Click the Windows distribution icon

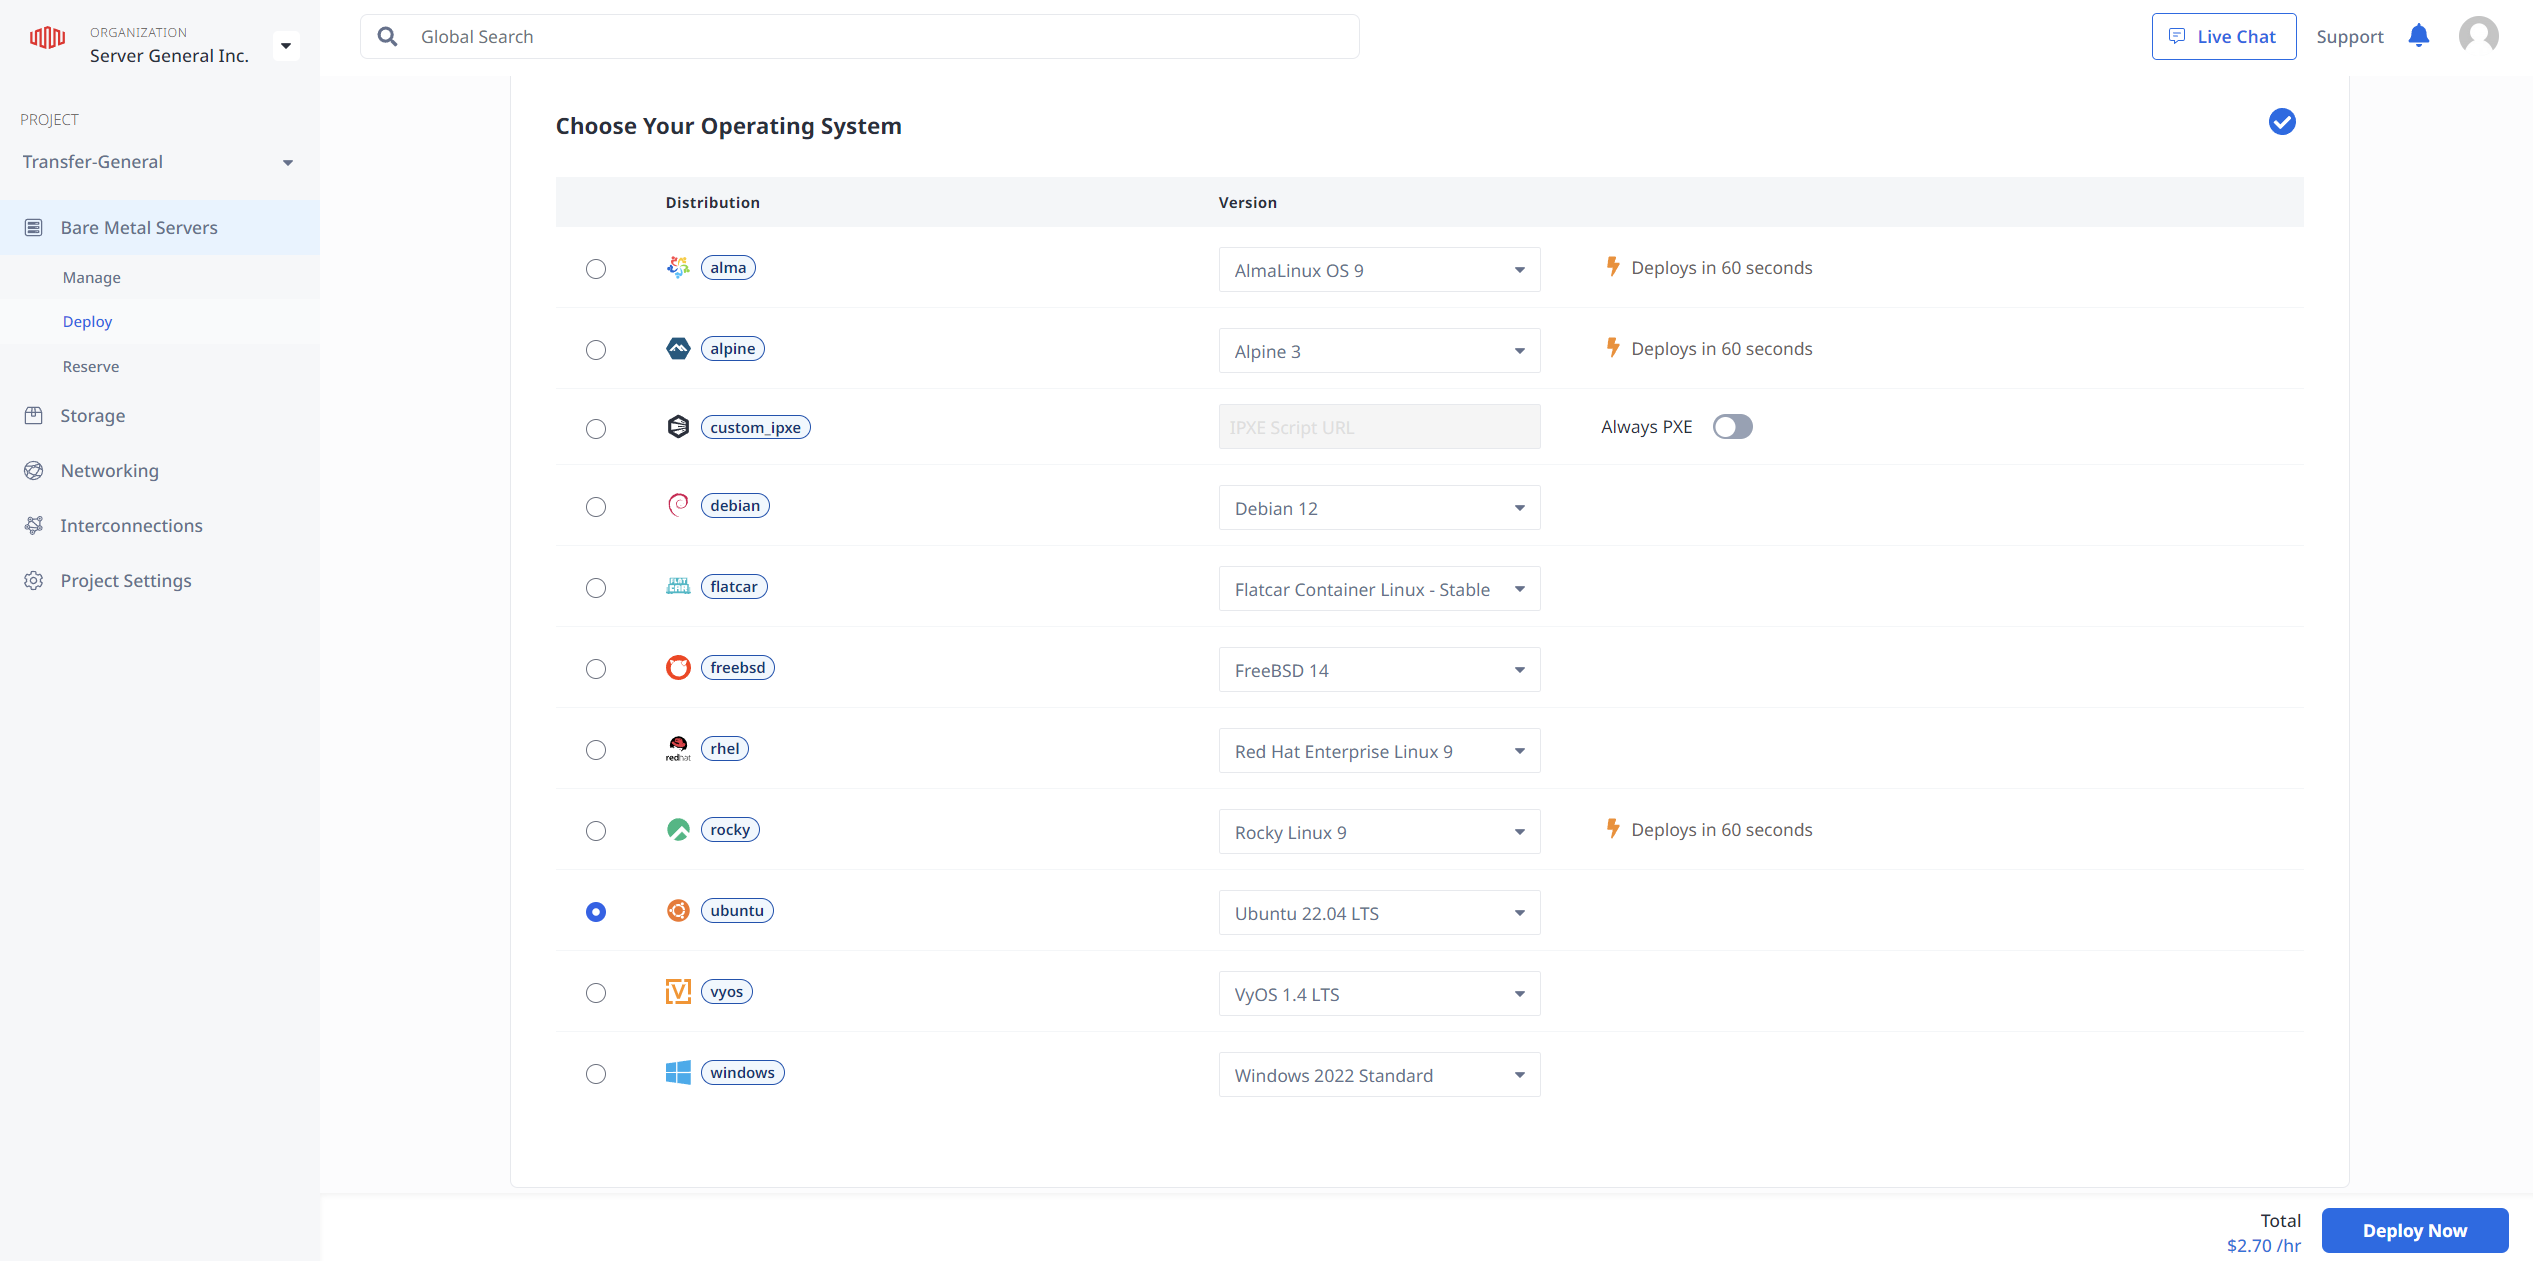[x=677, y=1072]
